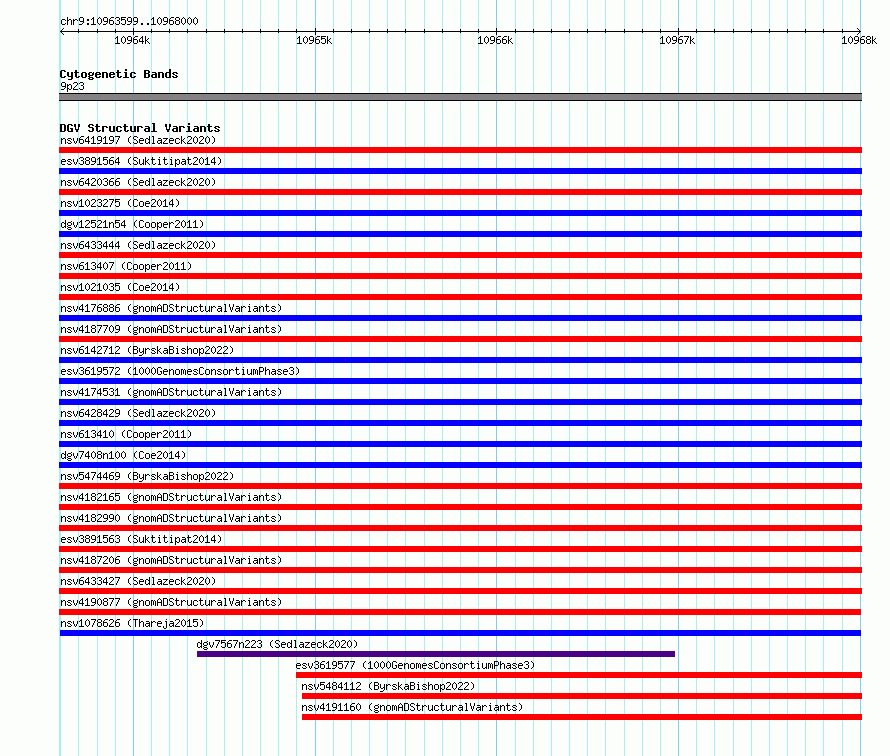Click the DGV Structural Variants track title
The image size is (890, 756).
pos(140,128)
